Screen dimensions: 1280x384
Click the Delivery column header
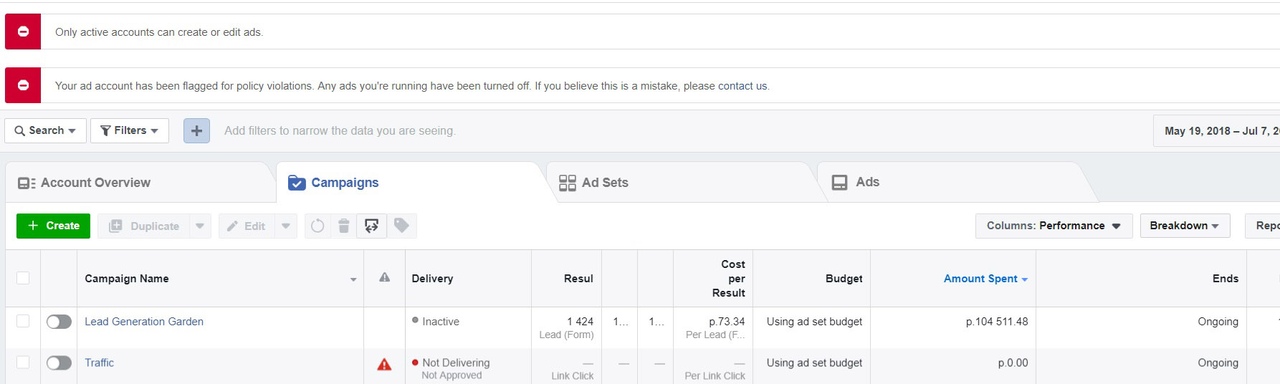(432, 279)
